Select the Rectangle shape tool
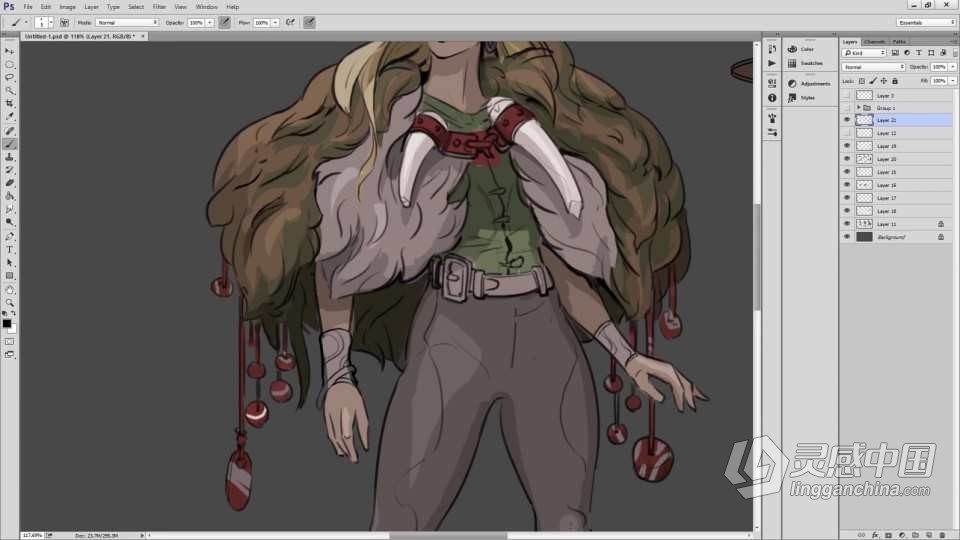The width and height of the screenshot is (960, 540). (x=9, y=276)
